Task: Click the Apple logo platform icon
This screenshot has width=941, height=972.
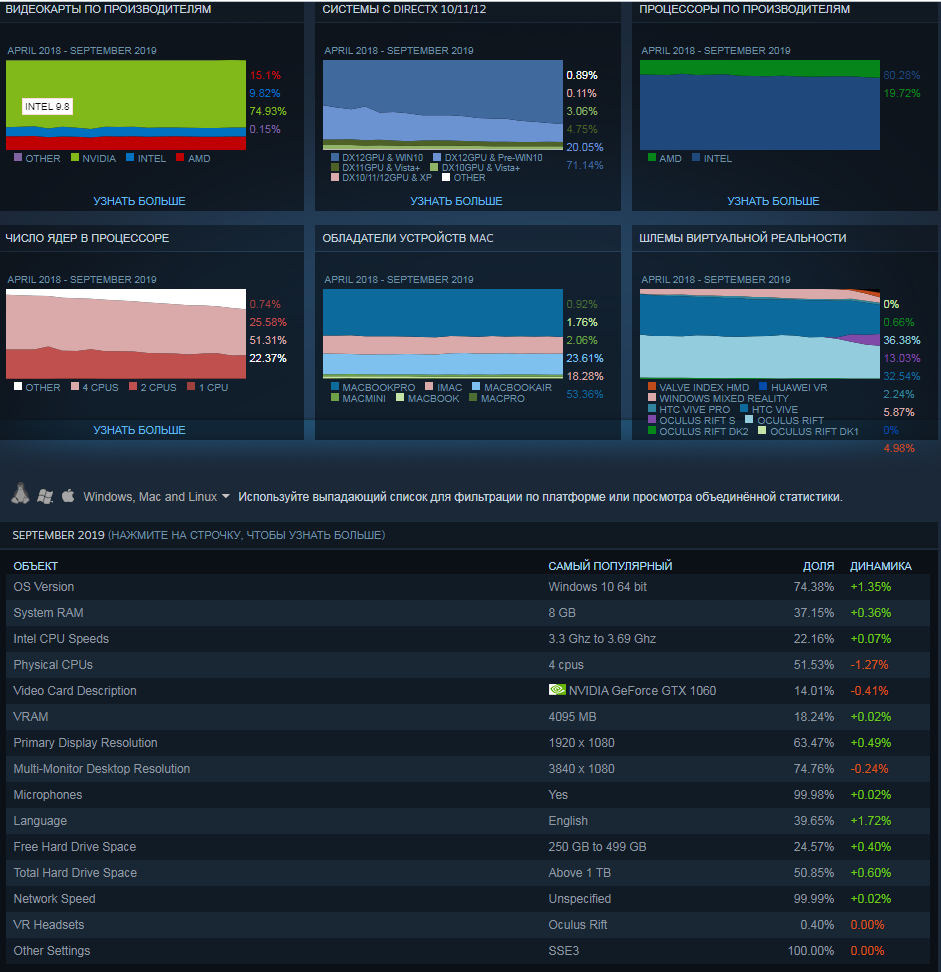Action: [68, 495]
